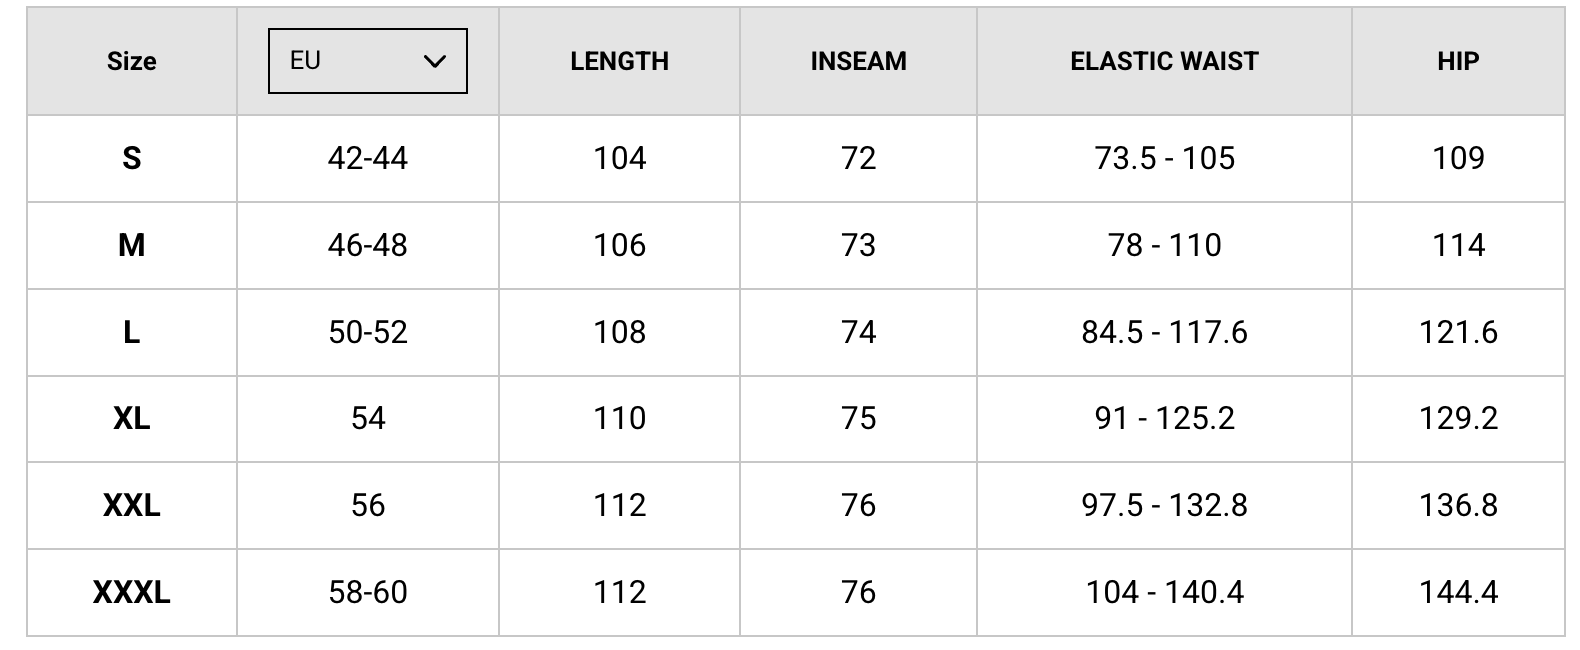This screenshot has width=1580, height=650.
Task: Click the 73.5 - 105 waist value
Action: 1164,158
